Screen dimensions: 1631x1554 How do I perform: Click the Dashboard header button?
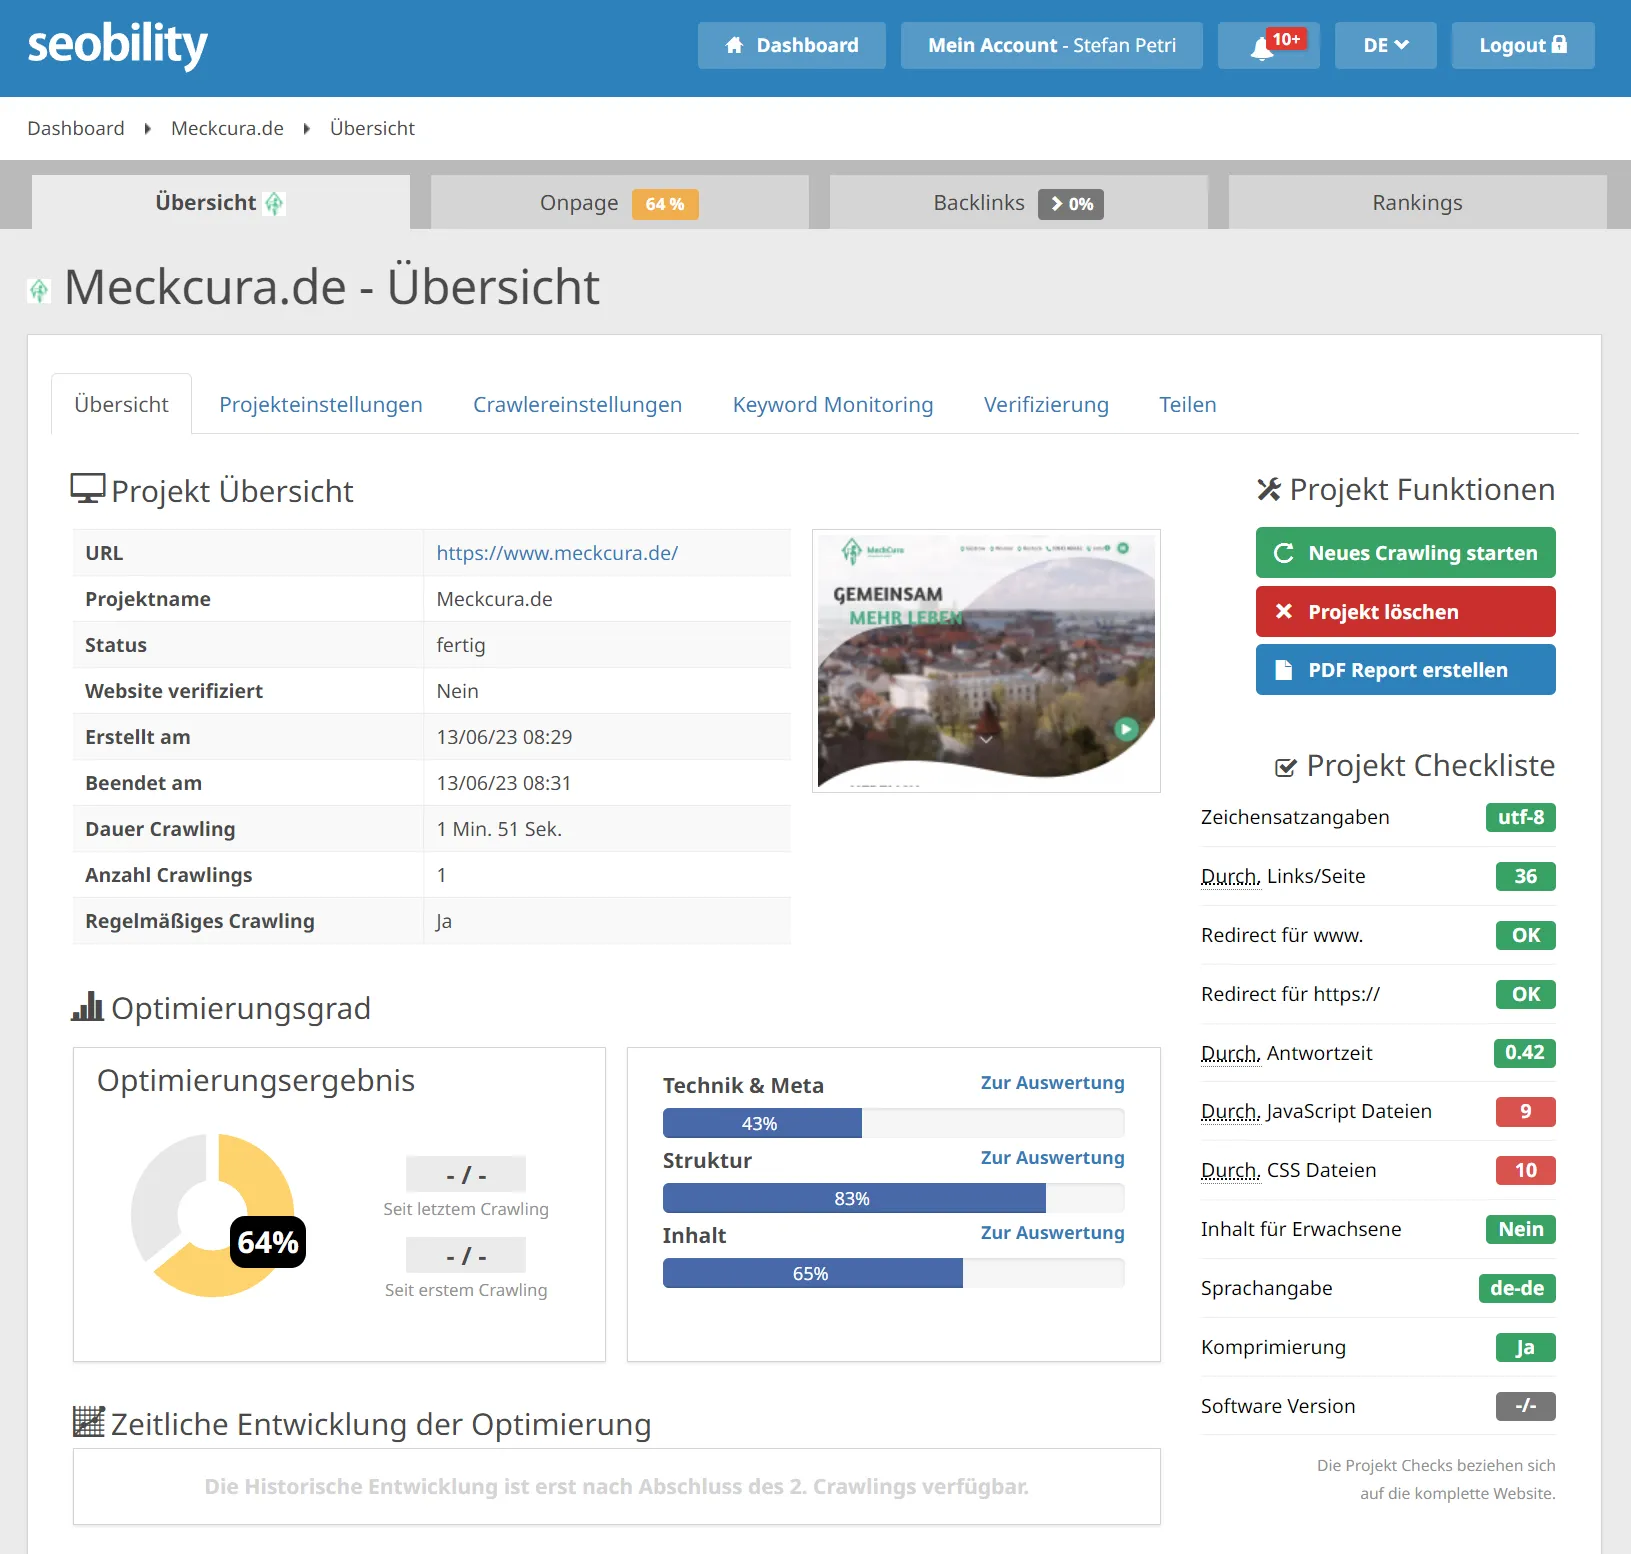[792, 45]
